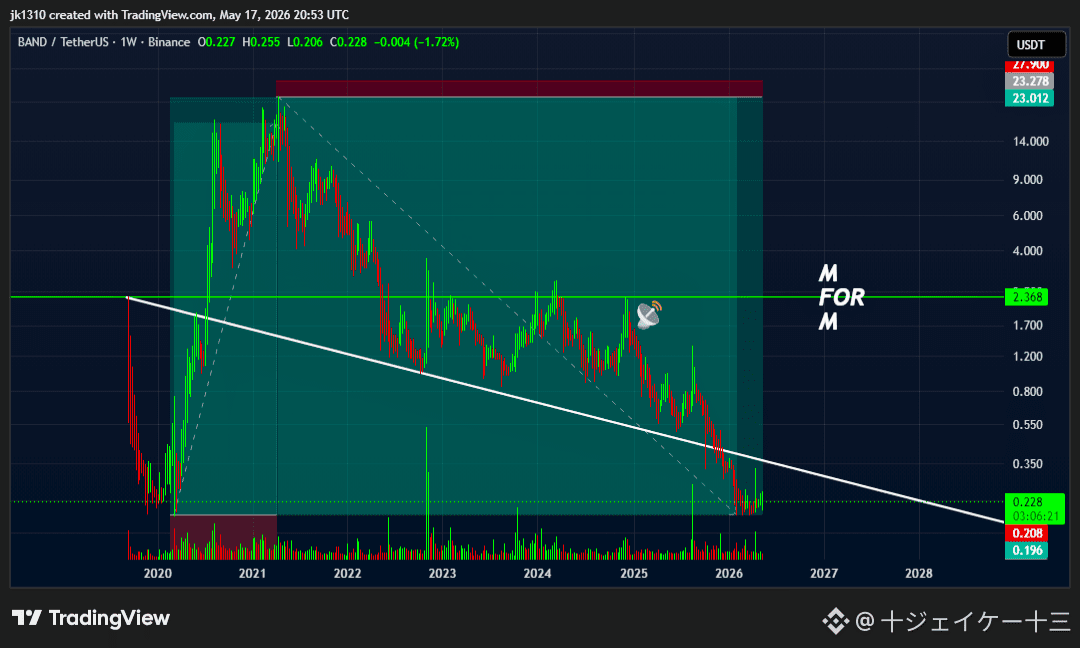Click the open value O0.227
Image resolution: width=1080 pixels, height=648 pixels.
tap(216, 42)
